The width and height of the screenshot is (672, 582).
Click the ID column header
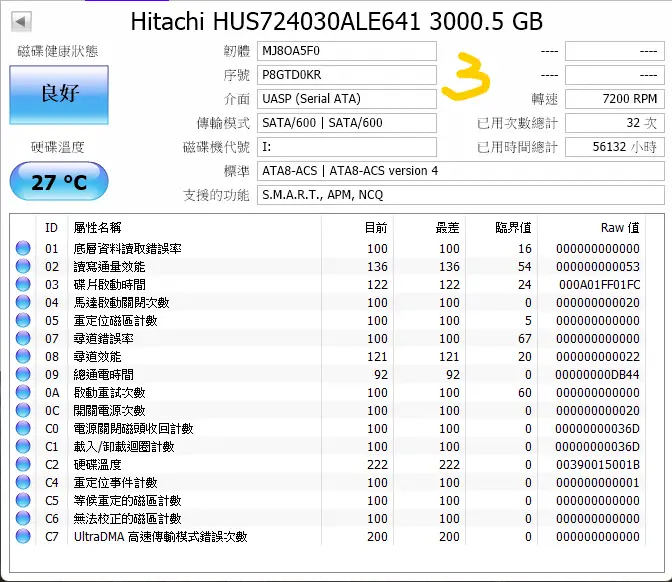pyautogui.click(x=51, y=228)
